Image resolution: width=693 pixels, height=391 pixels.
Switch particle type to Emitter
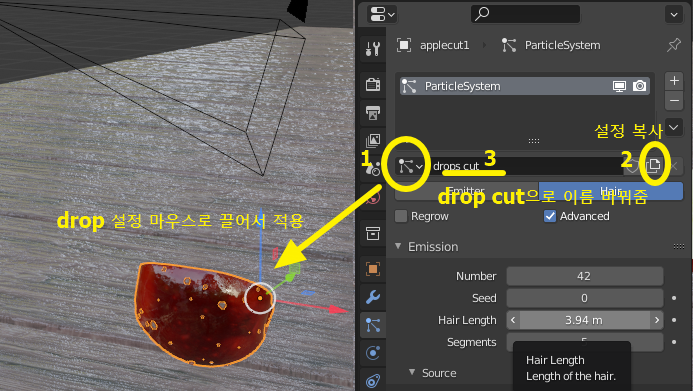pyautogui.click(x=466, y=191)
